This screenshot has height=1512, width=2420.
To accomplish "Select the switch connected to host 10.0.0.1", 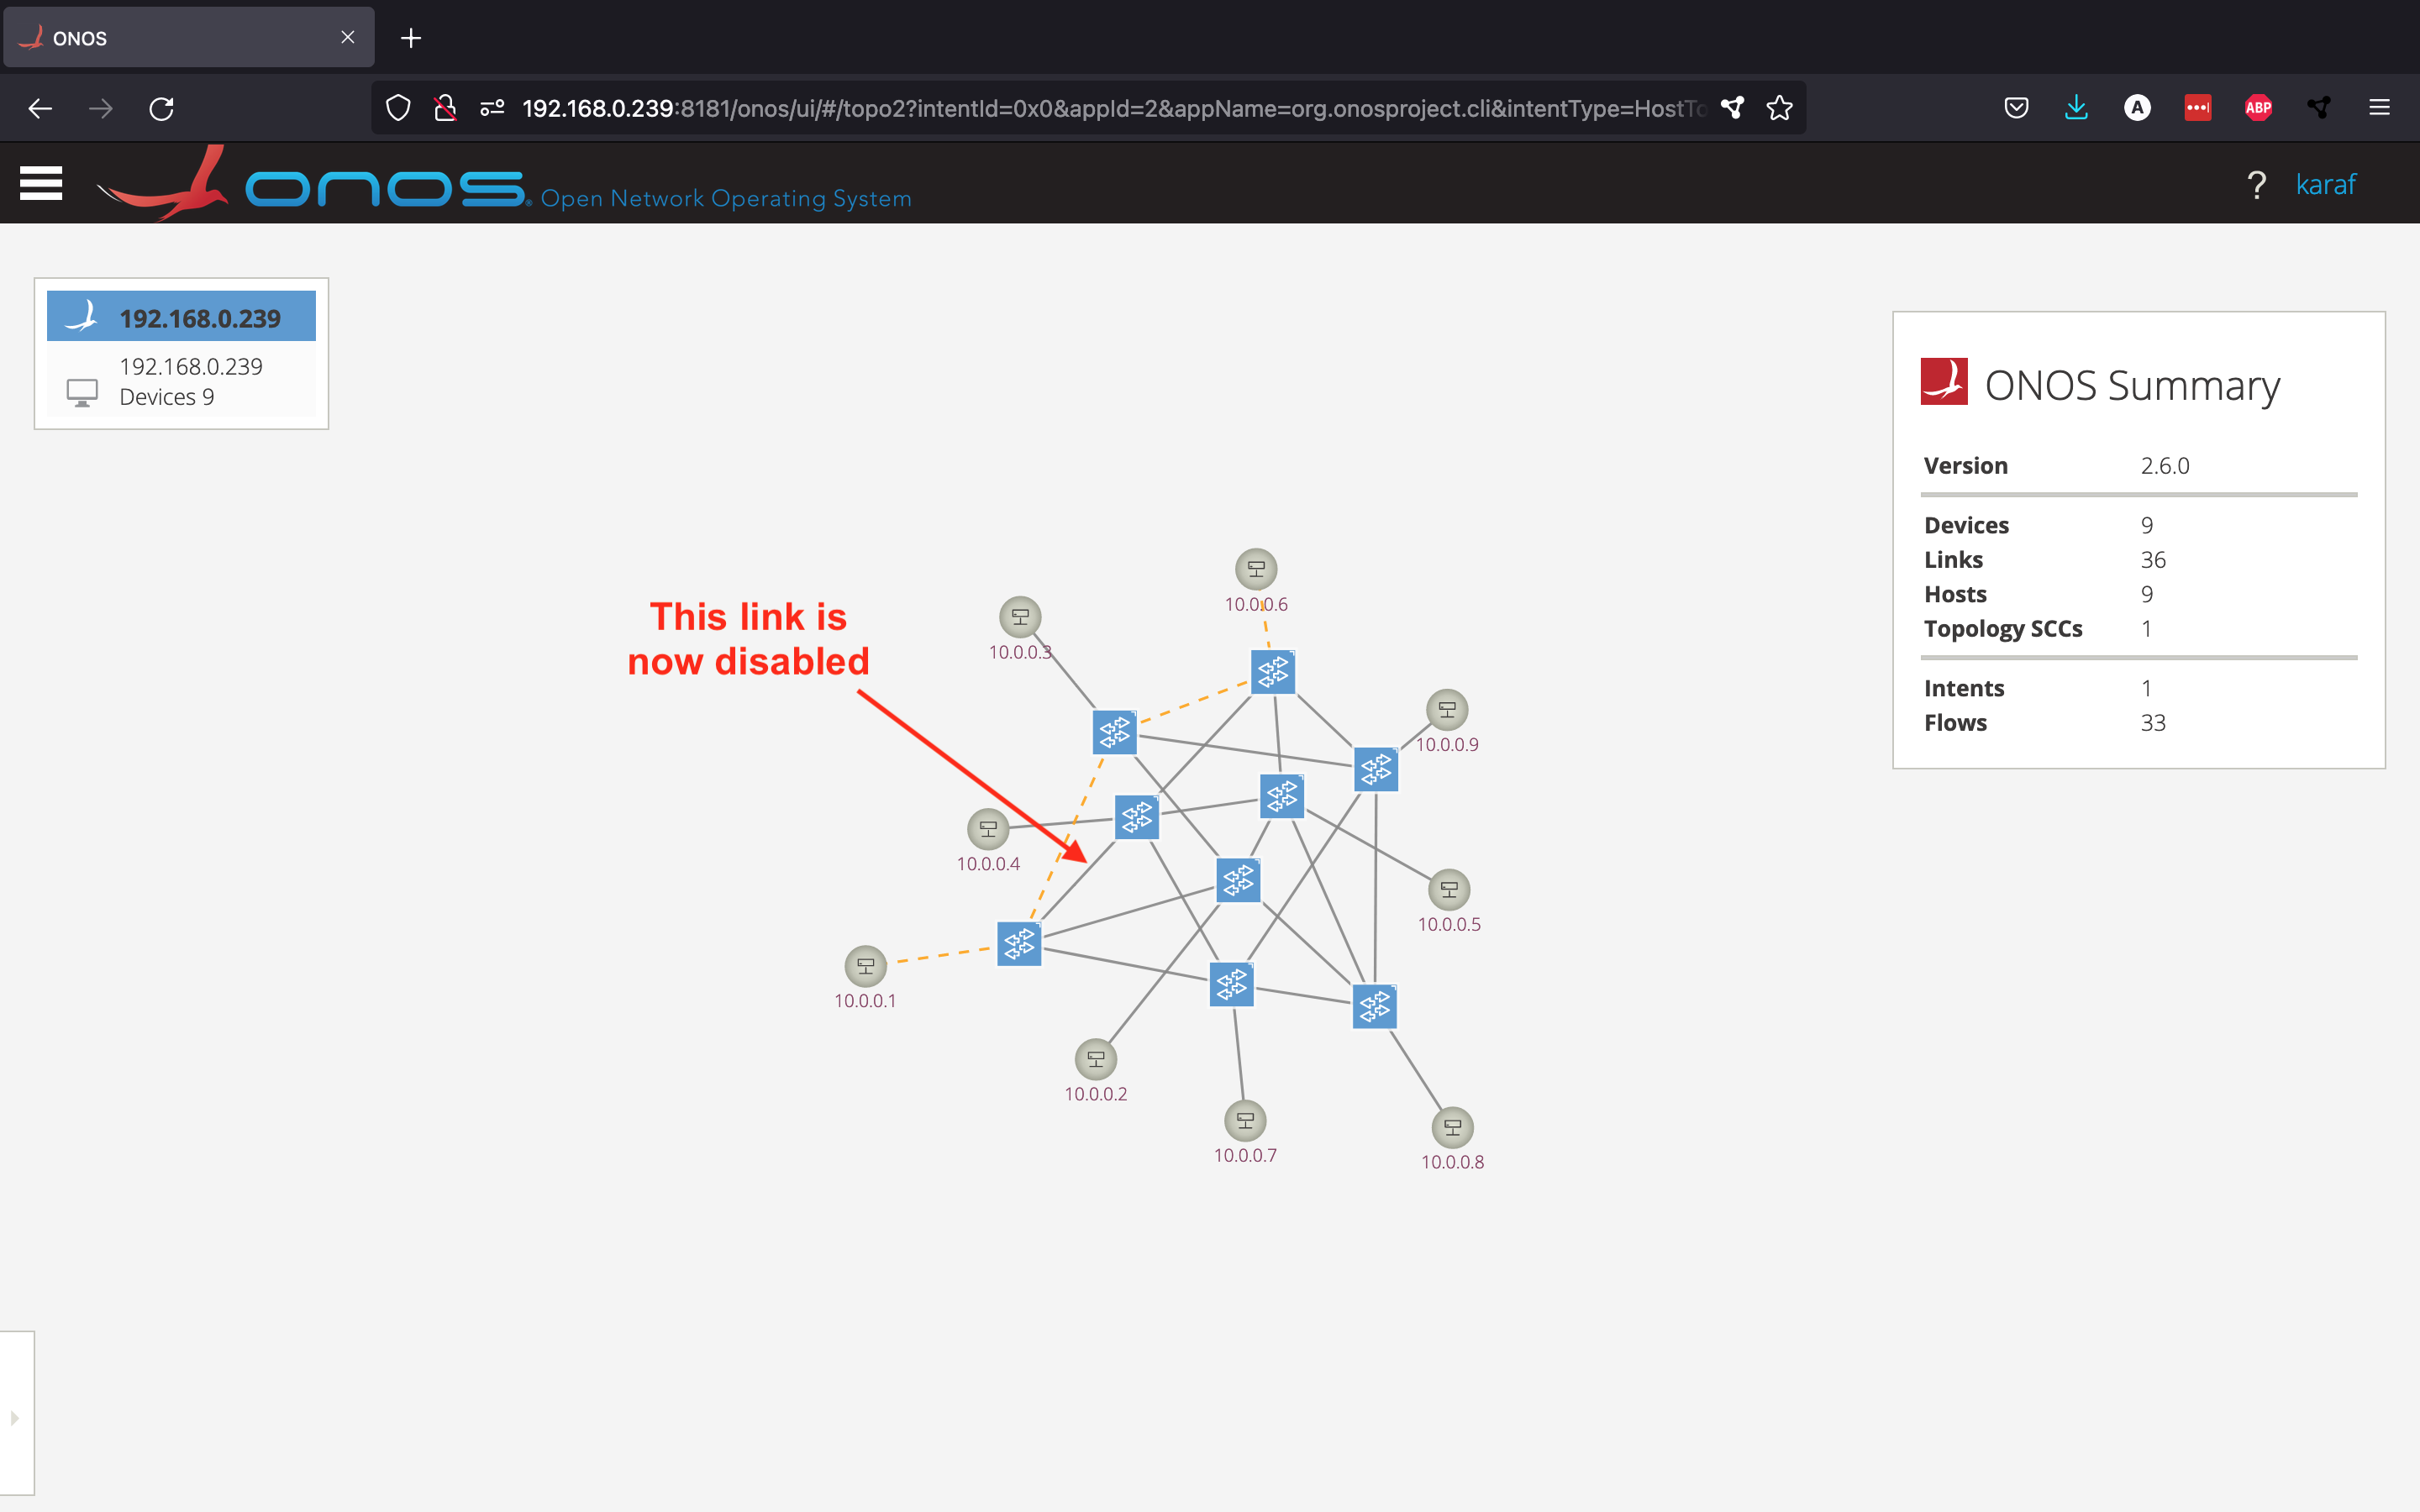I will click(1019, 944).
